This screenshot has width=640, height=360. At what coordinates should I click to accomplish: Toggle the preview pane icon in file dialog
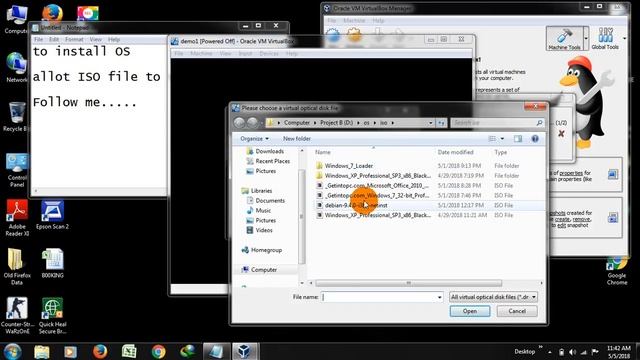click(x=518, y=139)
